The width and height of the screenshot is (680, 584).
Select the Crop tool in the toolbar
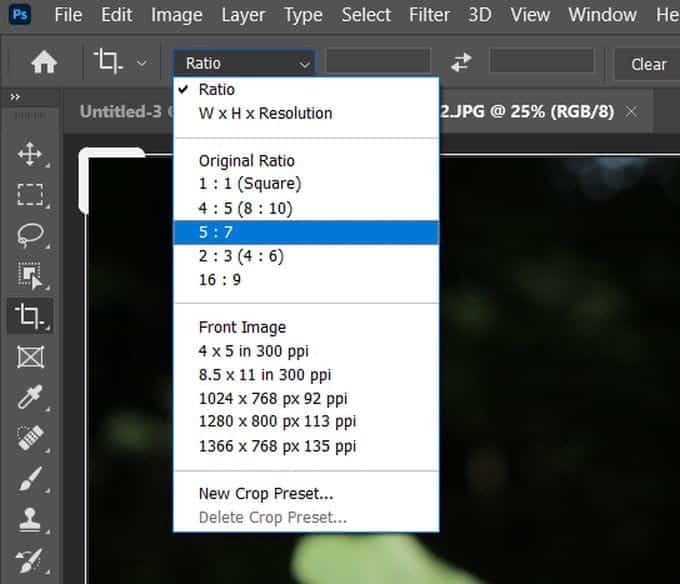click(30, 316)
